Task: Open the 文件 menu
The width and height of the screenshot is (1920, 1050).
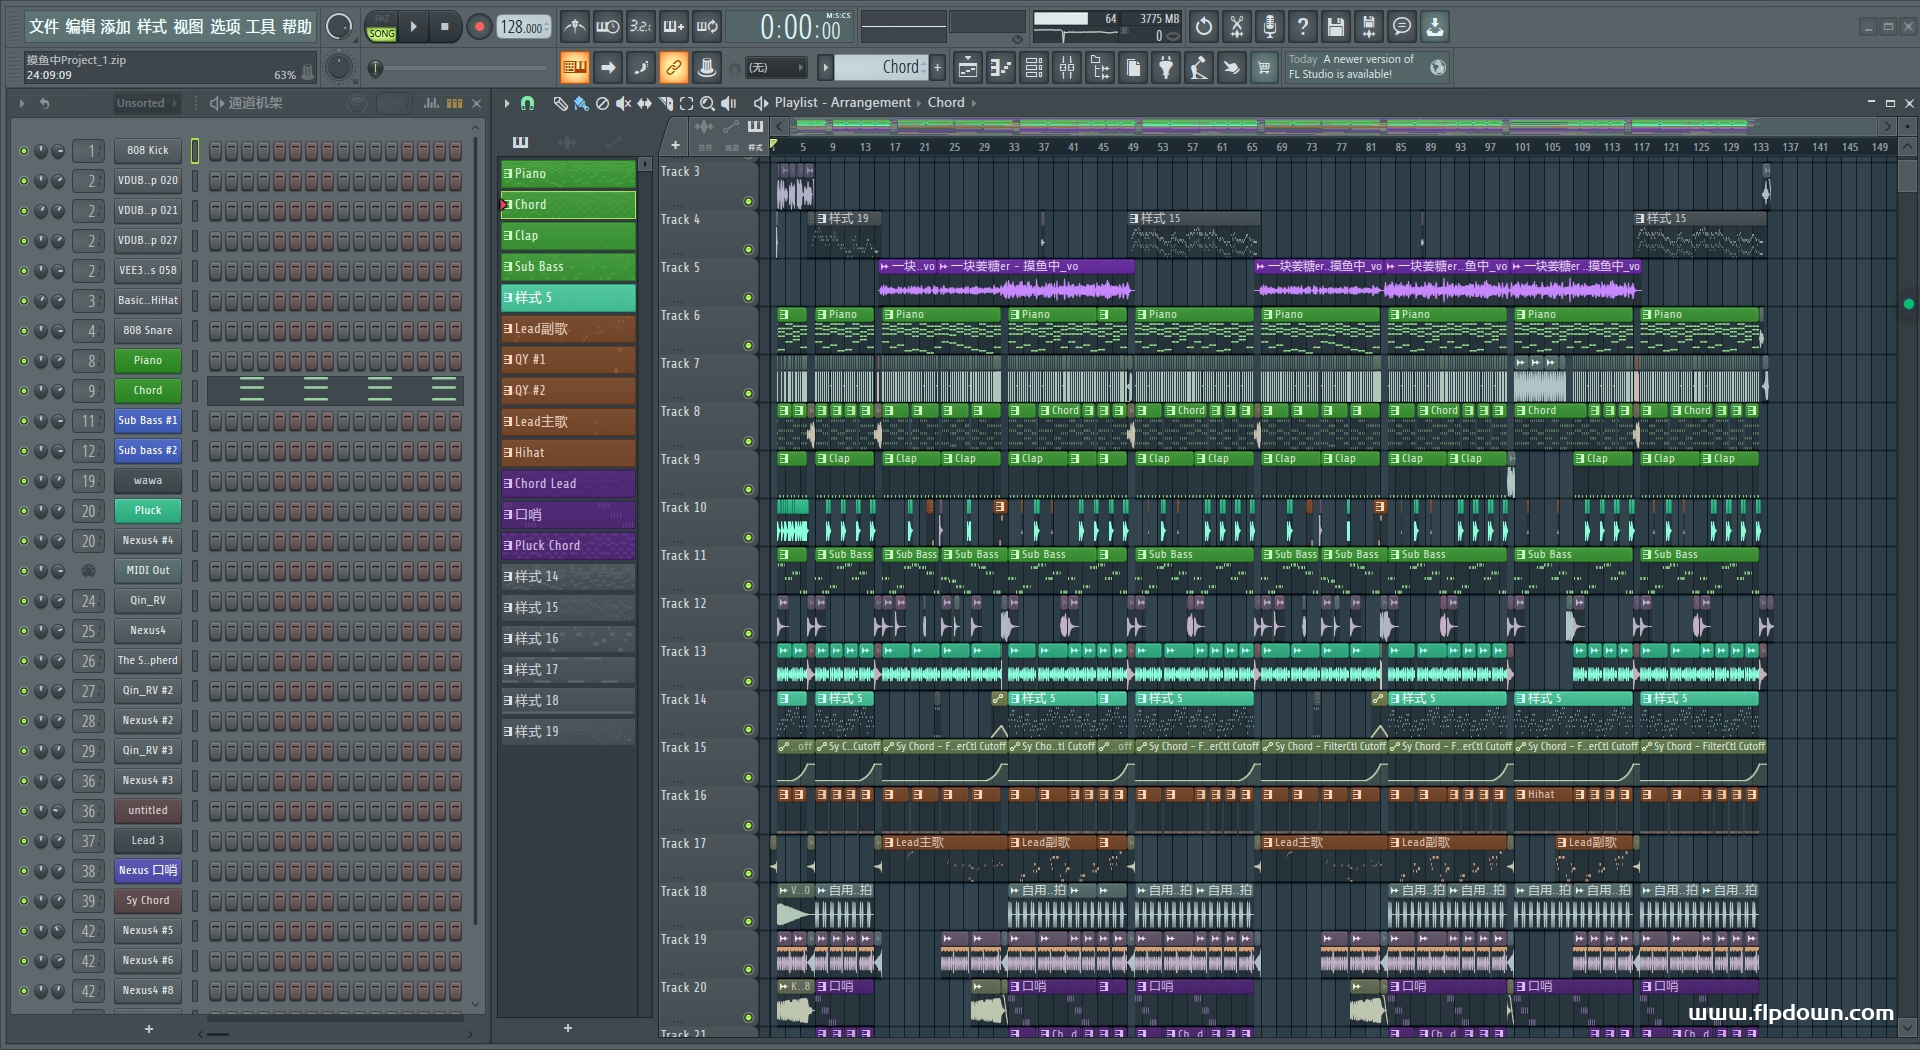Action: (x=43, y=27)
